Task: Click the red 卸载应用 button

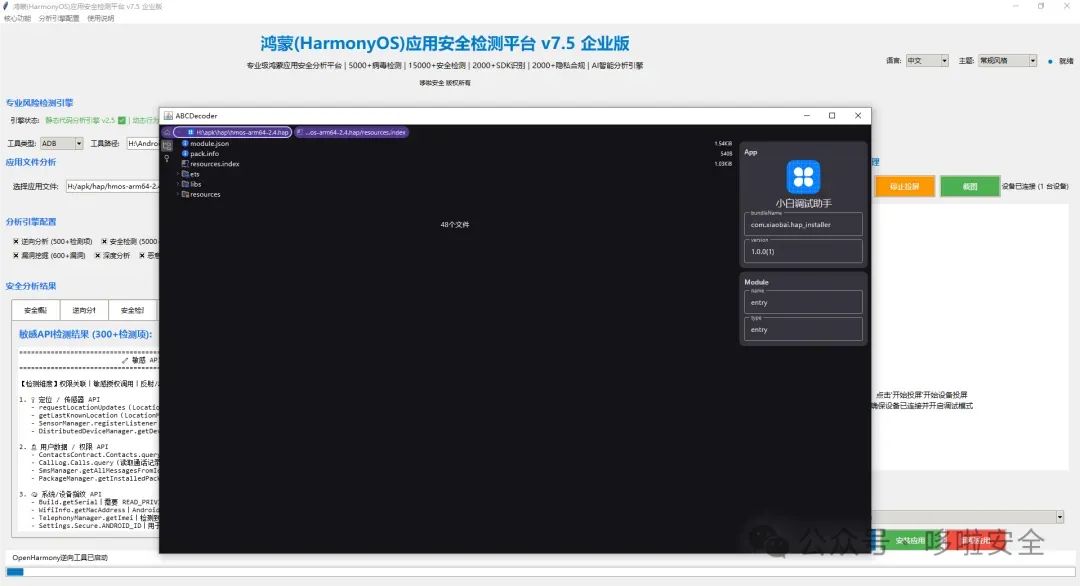Action: click(x=977, y=541)
